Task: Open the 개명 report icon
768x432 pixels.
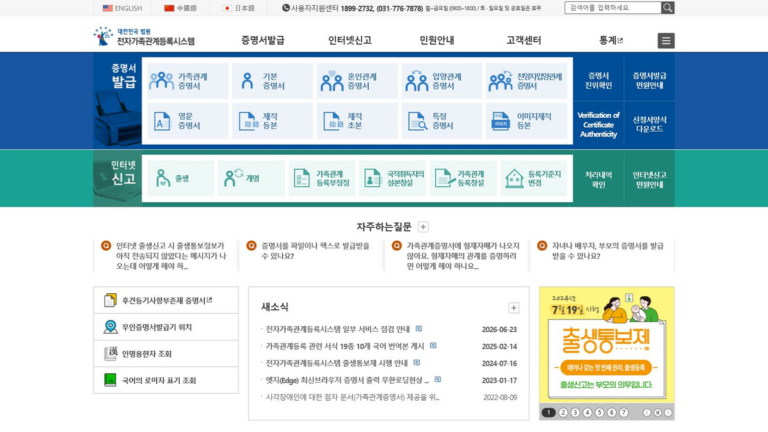Action: pos(233,178)
